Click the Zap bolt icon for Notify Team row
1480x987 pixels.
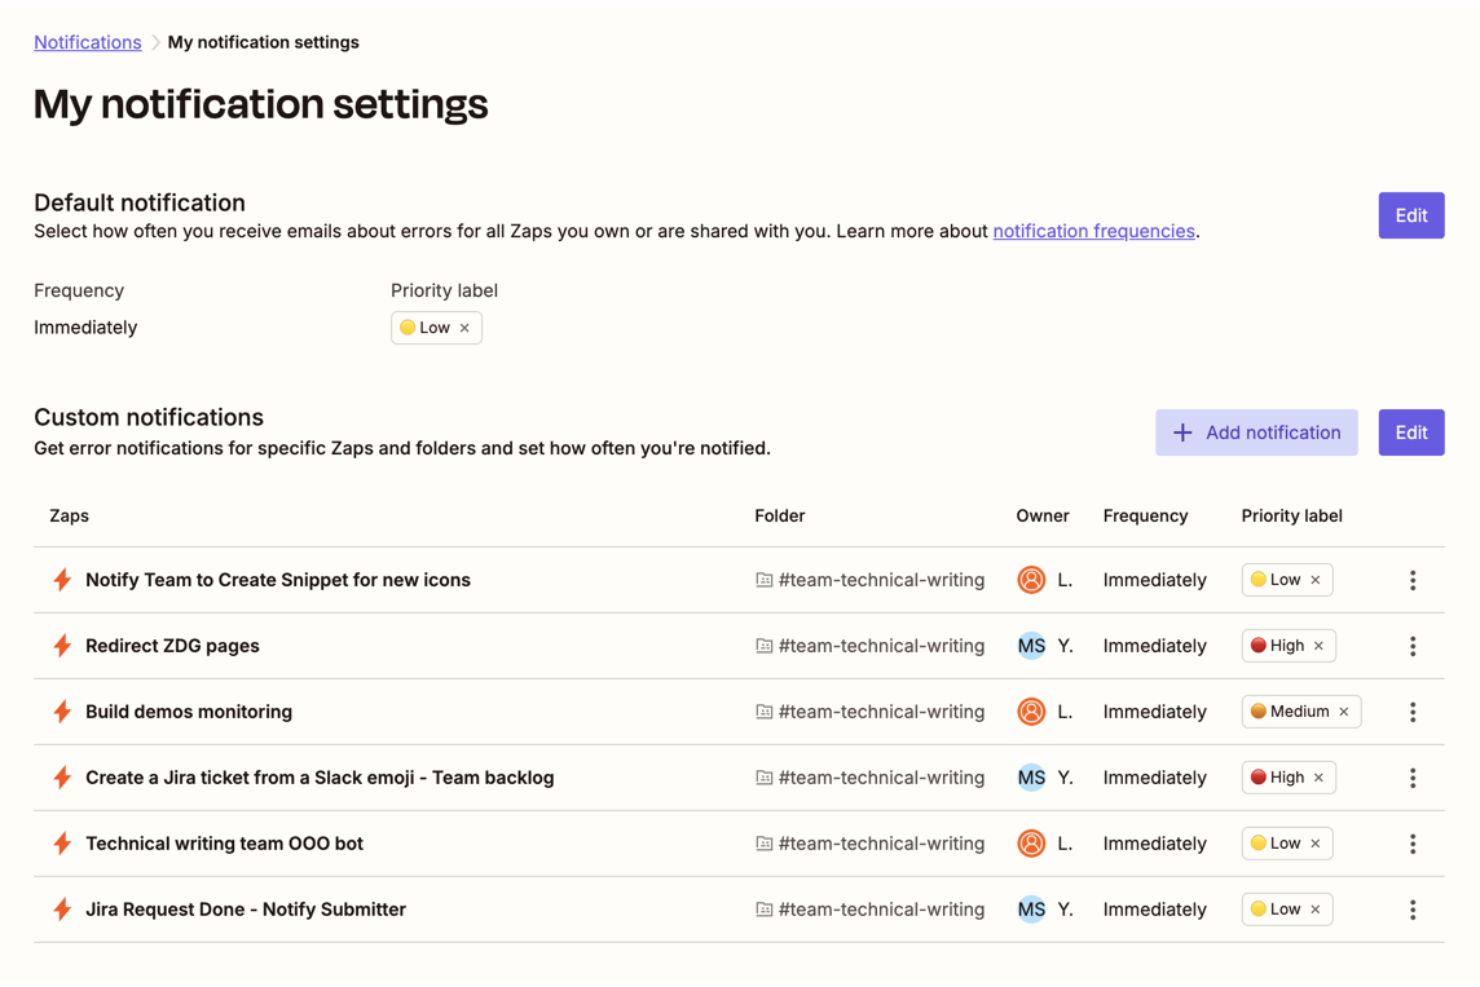62,580
